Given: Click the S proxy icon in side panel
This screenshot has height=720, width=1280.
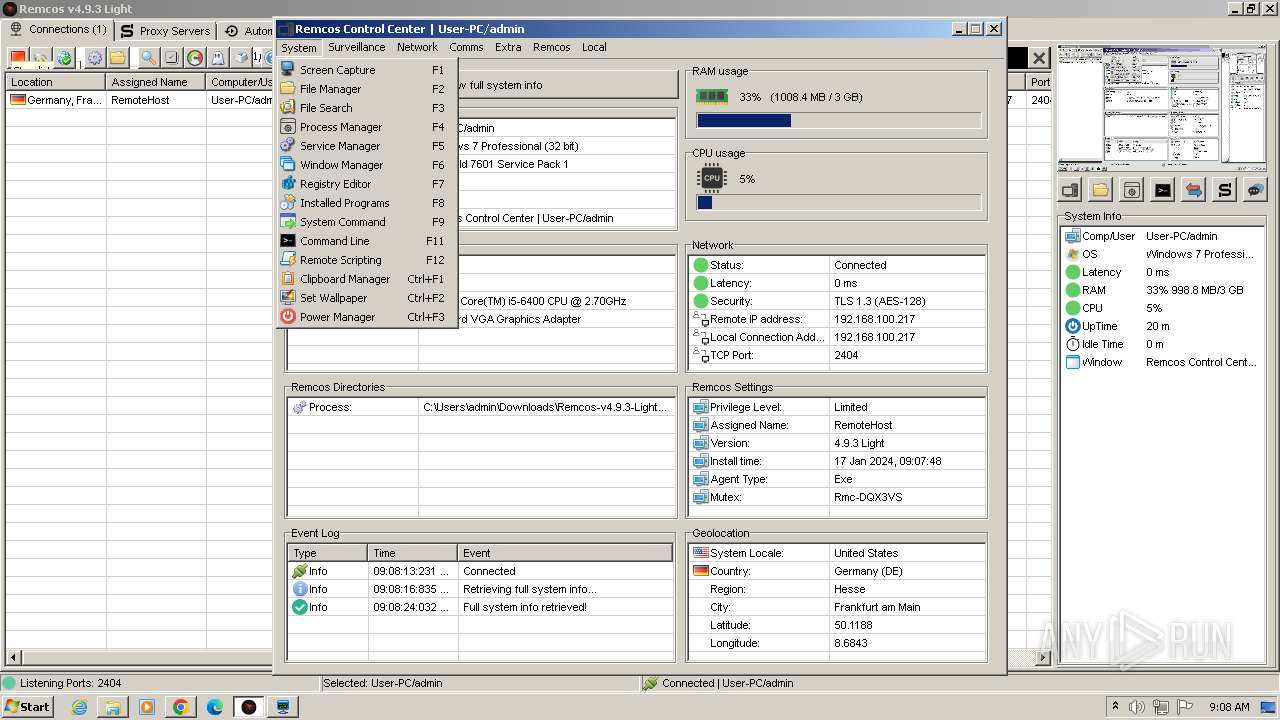Looking at the screenshot, I should (x=1225, y=190).
